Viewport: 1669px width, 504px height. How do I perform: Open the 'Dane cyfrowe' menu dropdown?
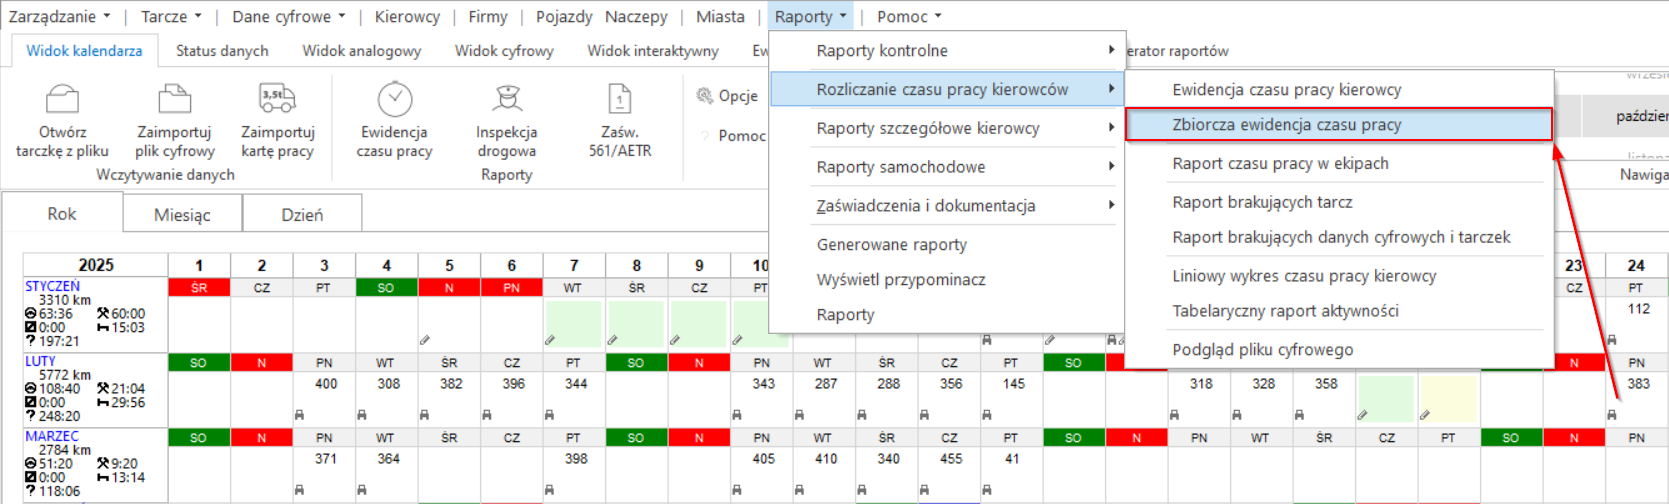pos(289,16)
